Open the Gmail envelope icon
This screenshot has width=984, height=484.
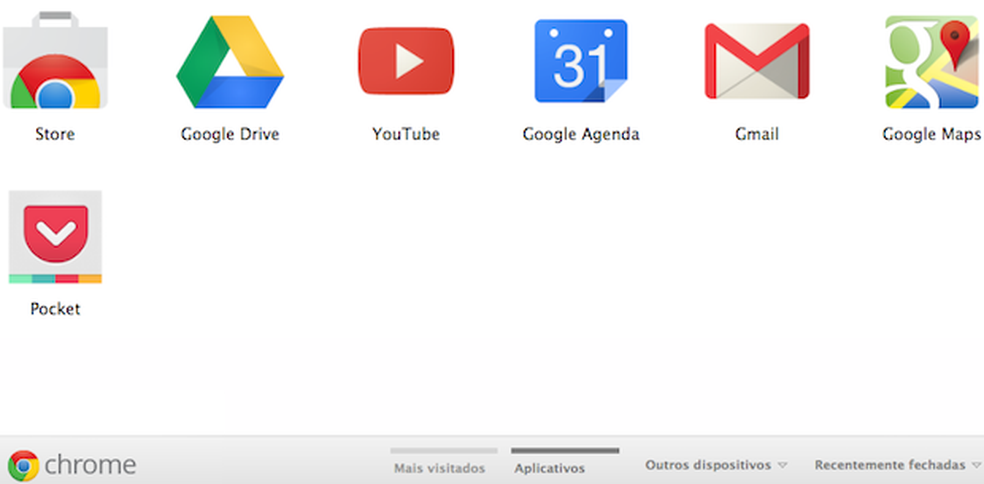pos(757,61)
